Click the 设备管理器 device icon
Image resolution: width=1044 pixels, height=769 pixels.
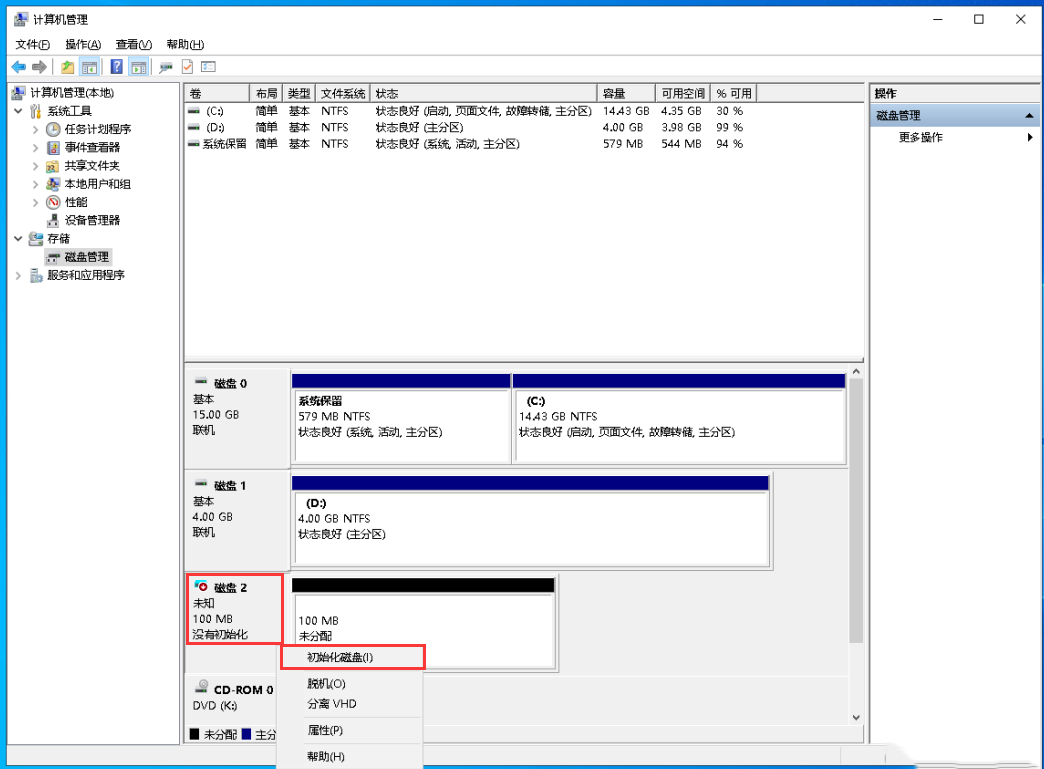coord(53,220)
